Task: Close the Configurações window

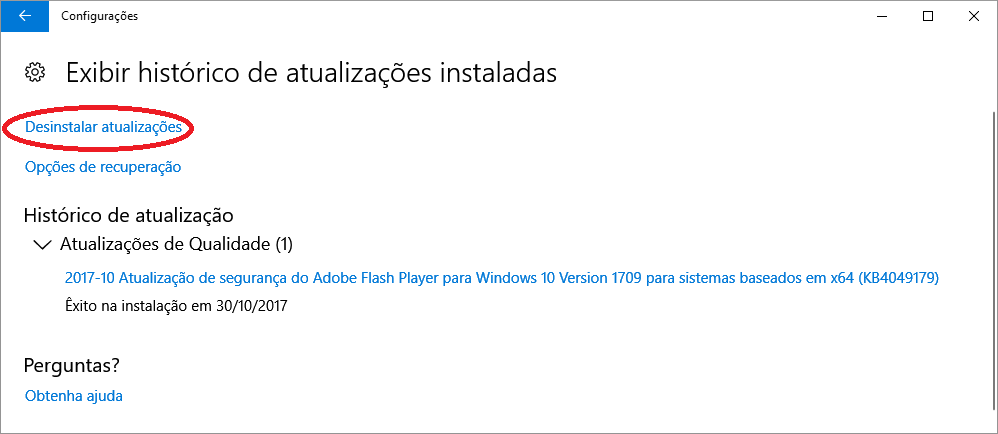Action: pos(973,16)
